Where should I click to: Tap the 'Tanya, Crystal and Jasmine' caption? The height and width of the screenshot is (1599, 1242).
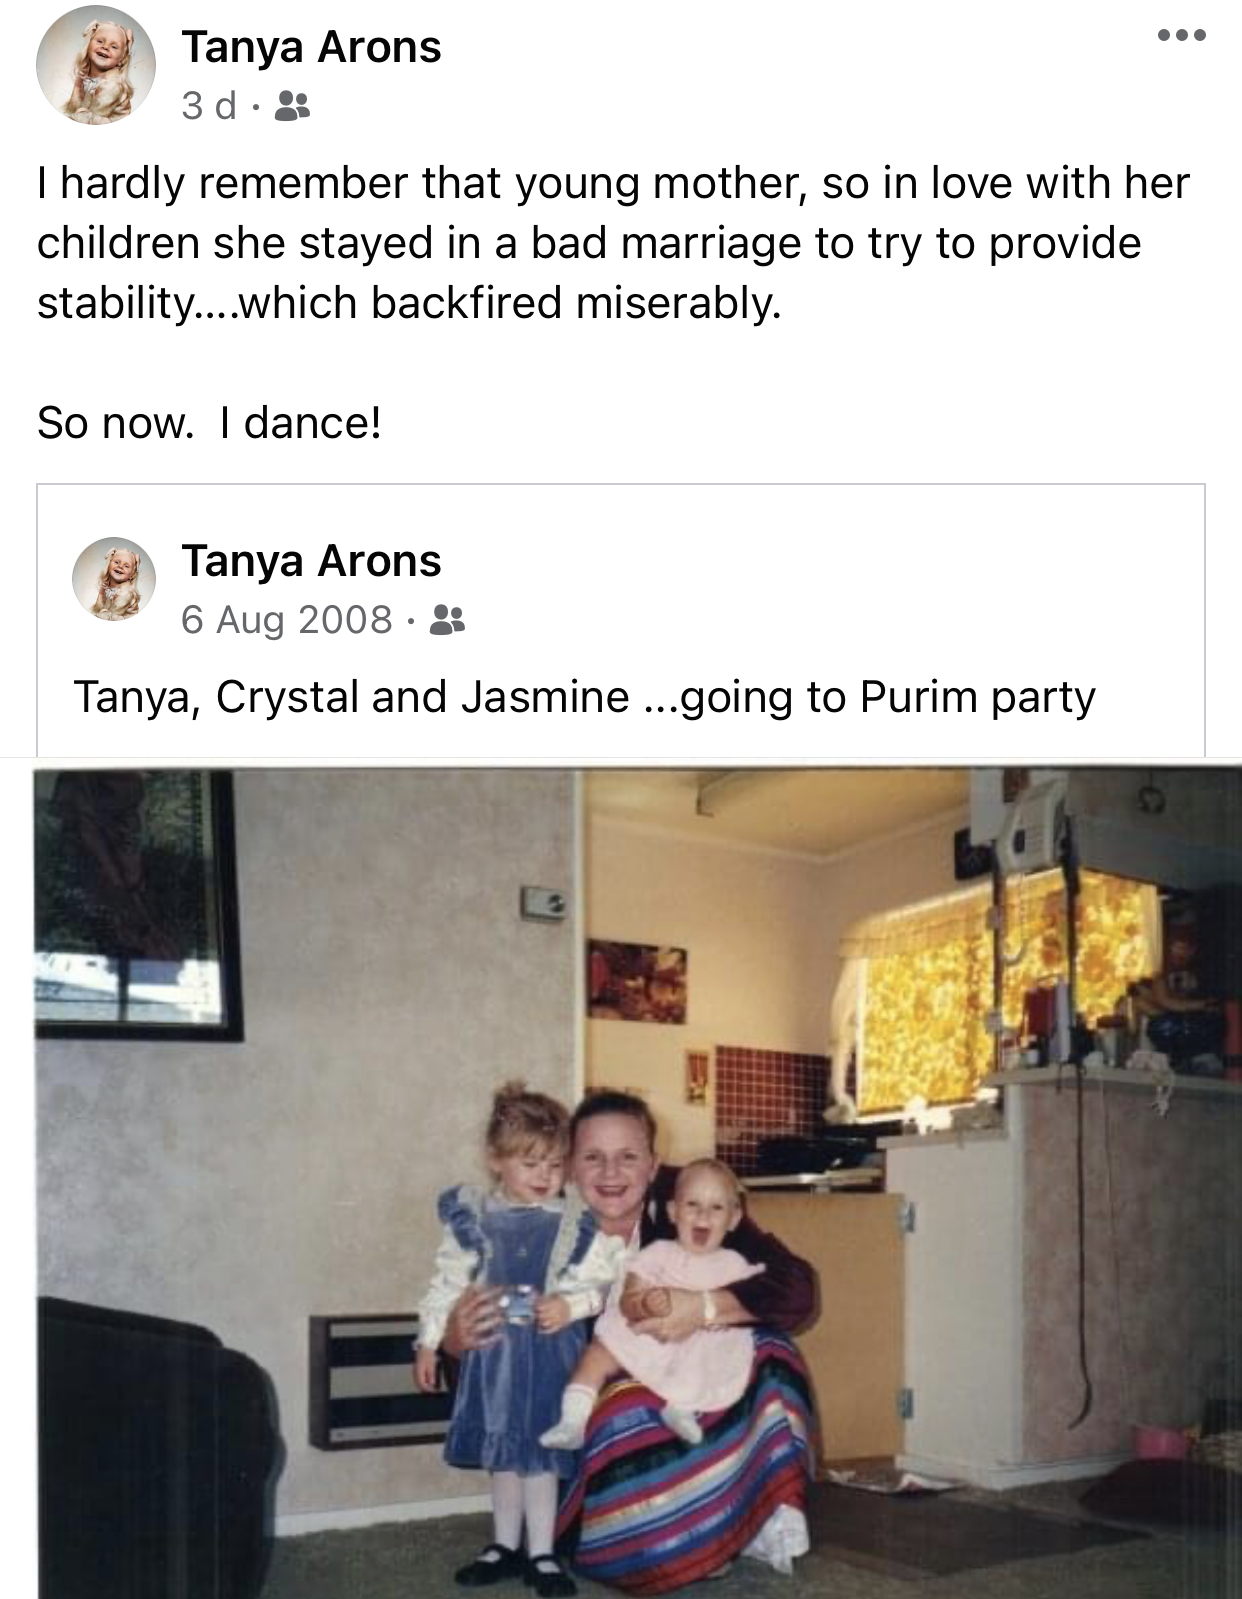tap(351, 697)
